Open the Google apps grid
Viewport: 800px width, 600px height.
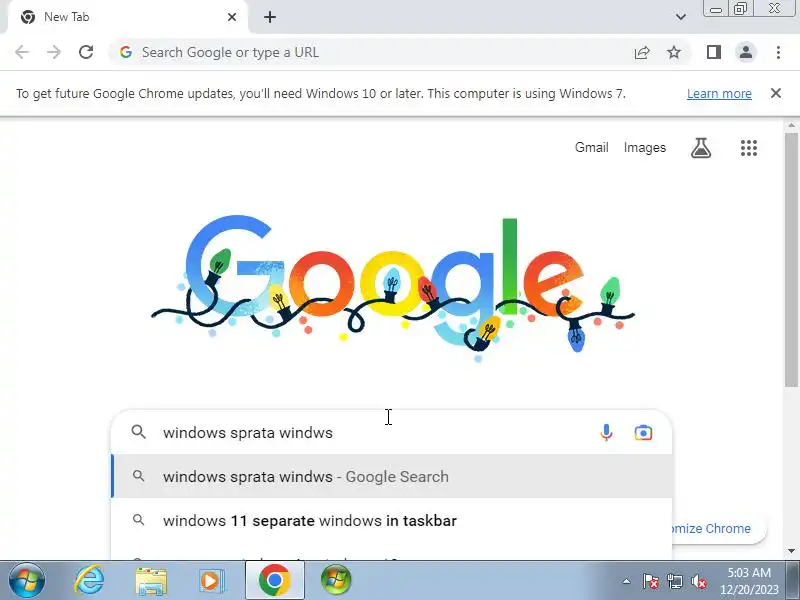[x=749, y=148]
